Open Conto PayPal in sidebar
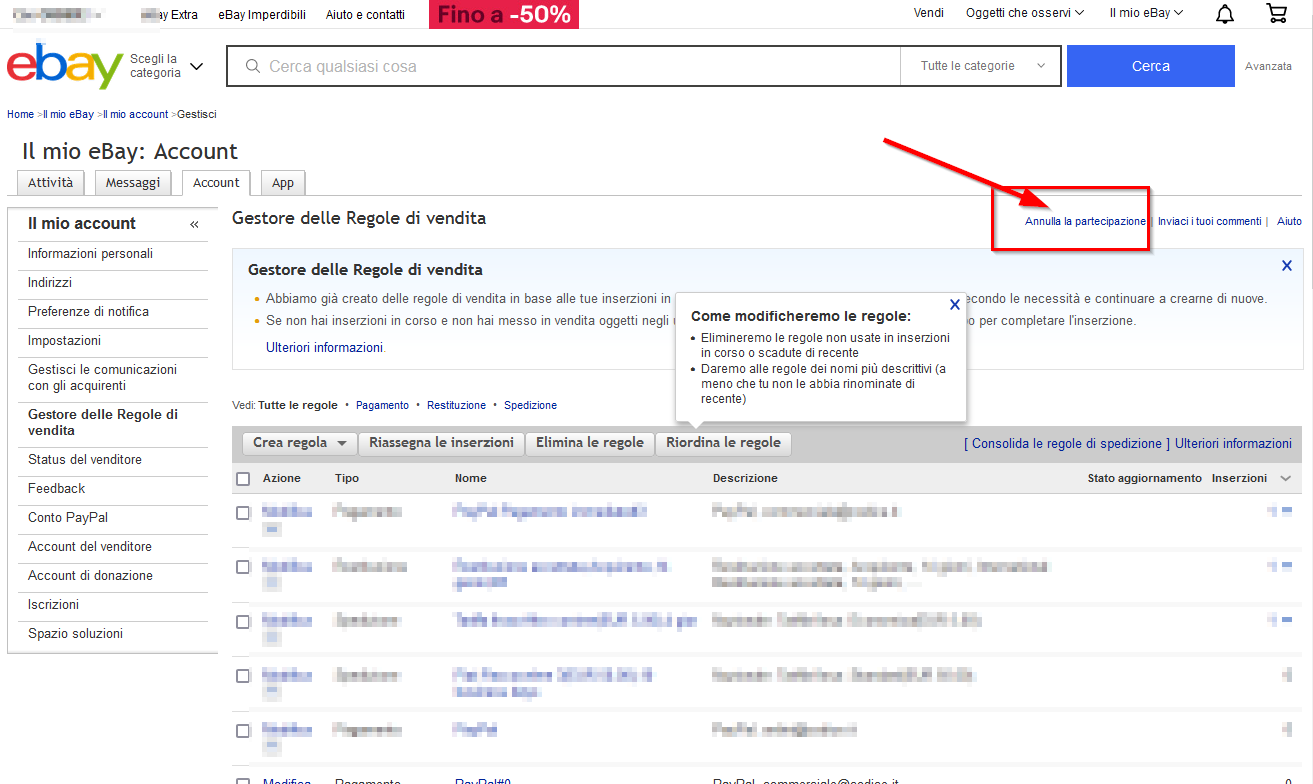 pos(68,518)
